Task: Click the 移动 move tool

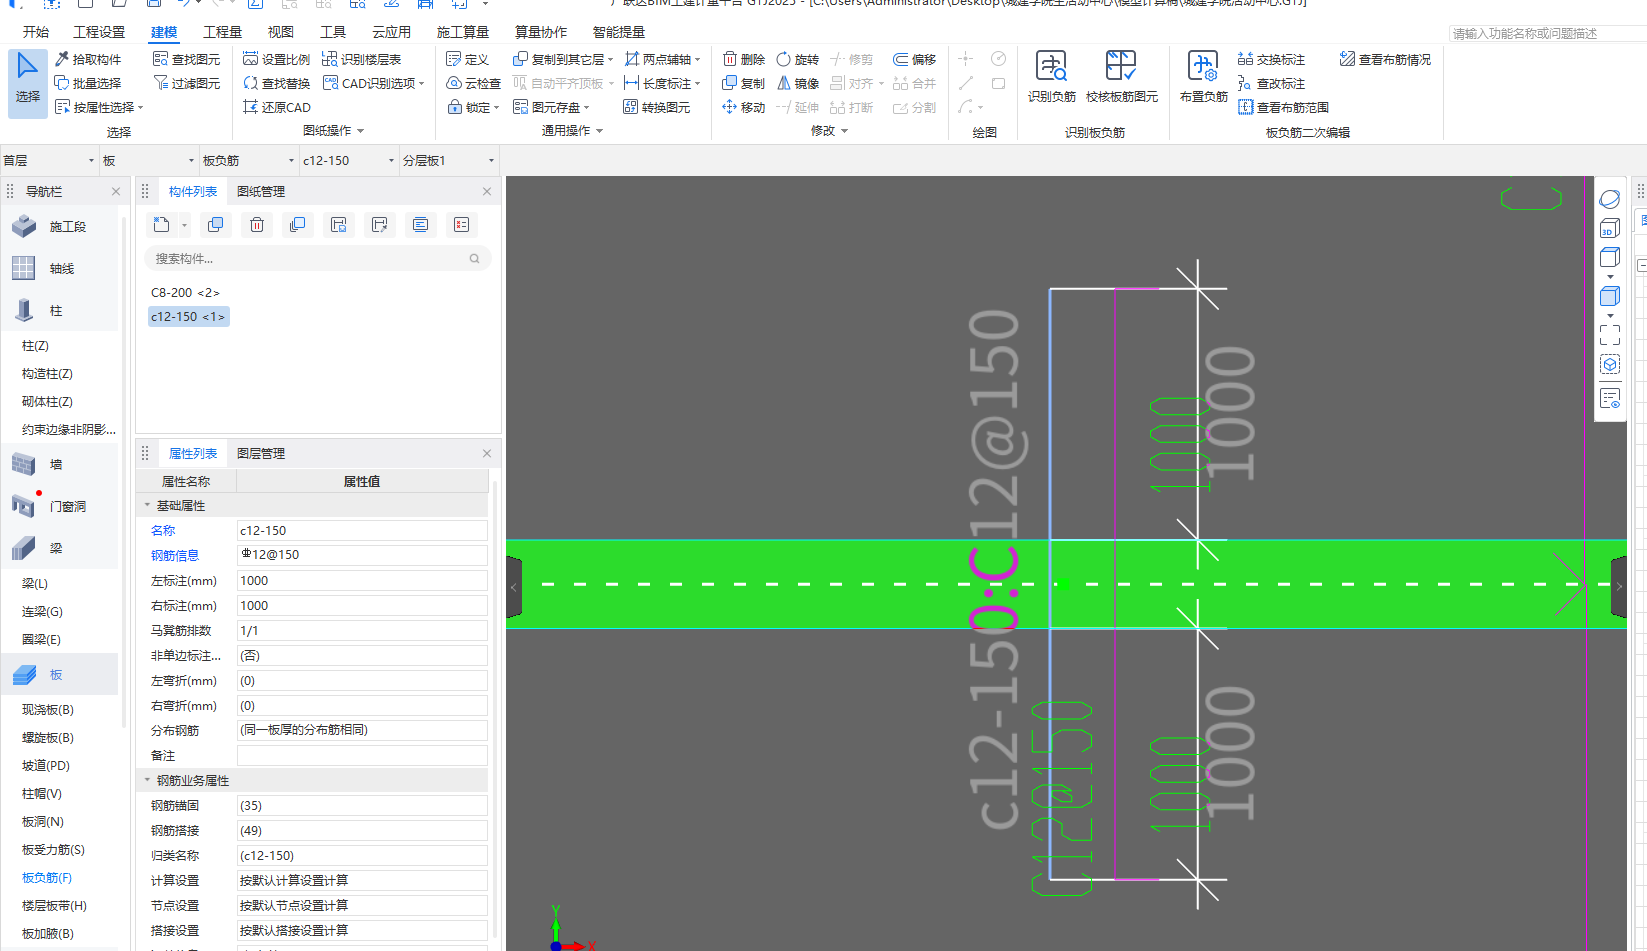Action: coord(744,107)
